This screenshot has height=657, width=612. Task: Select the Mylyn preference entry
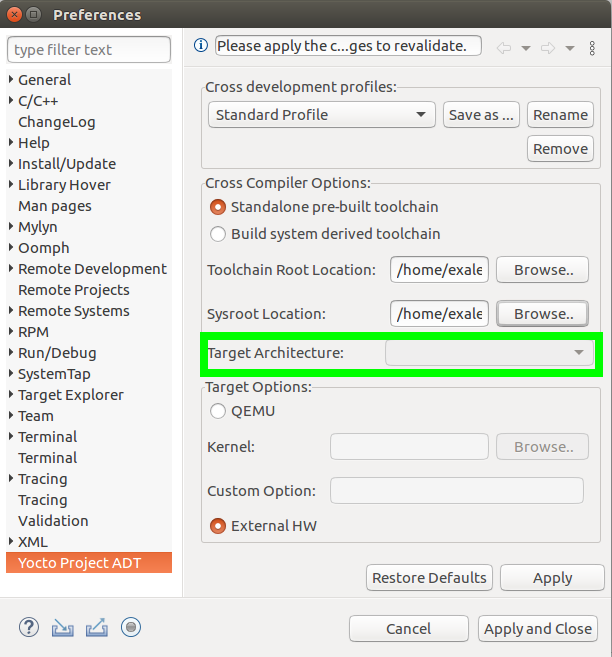[x=38, y=227]
